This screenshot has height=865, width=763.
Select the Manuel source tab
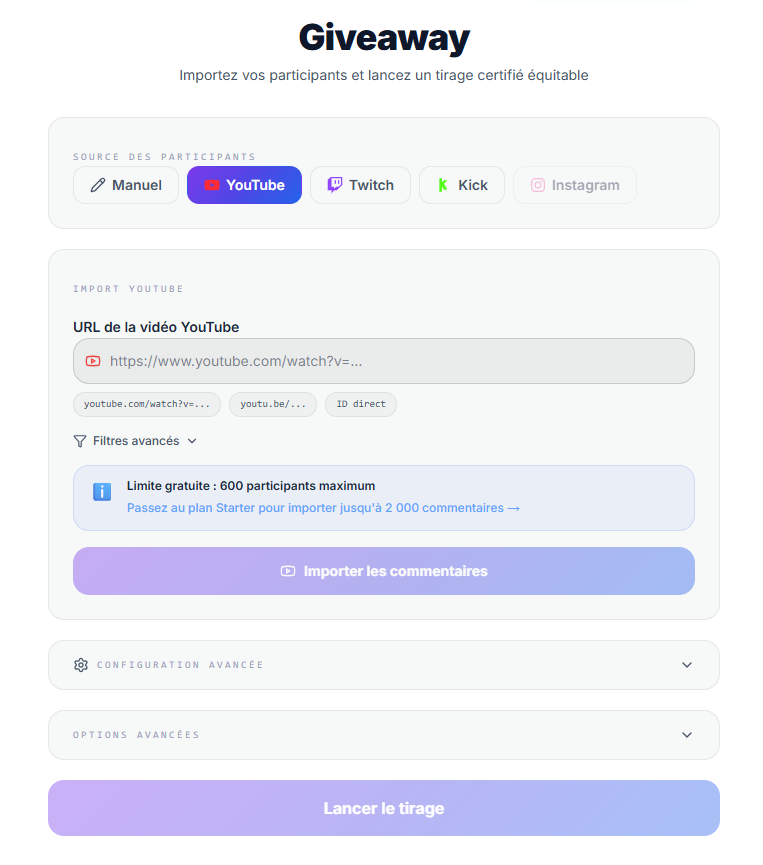tap(126, 185)
